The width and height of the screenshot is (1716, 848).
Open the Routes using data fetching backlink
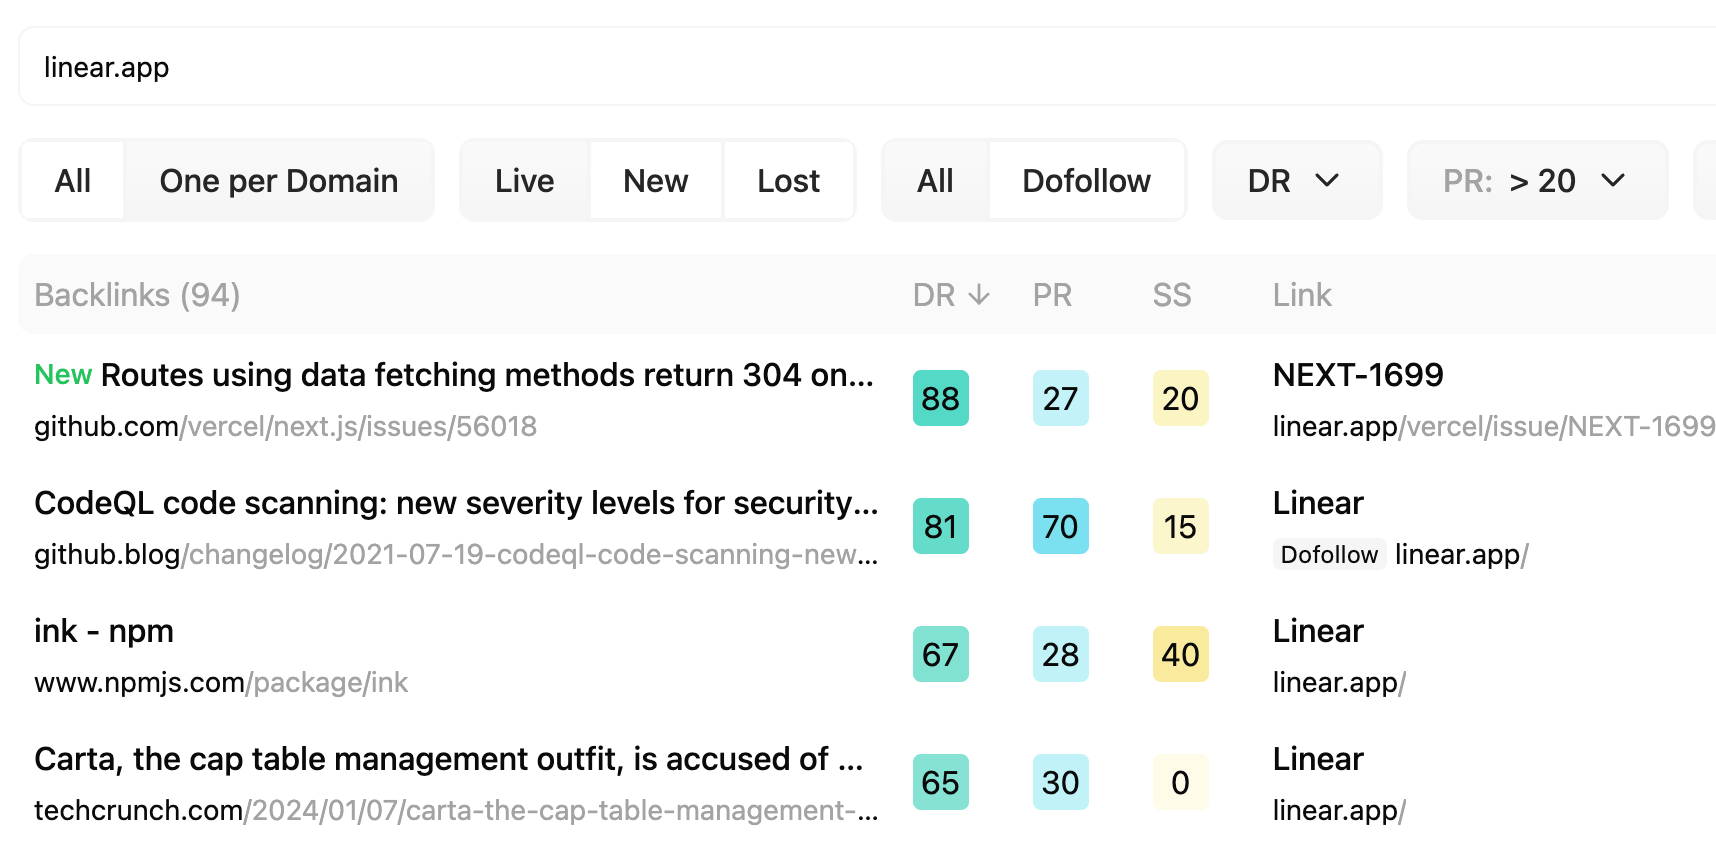tap(486, 375)
